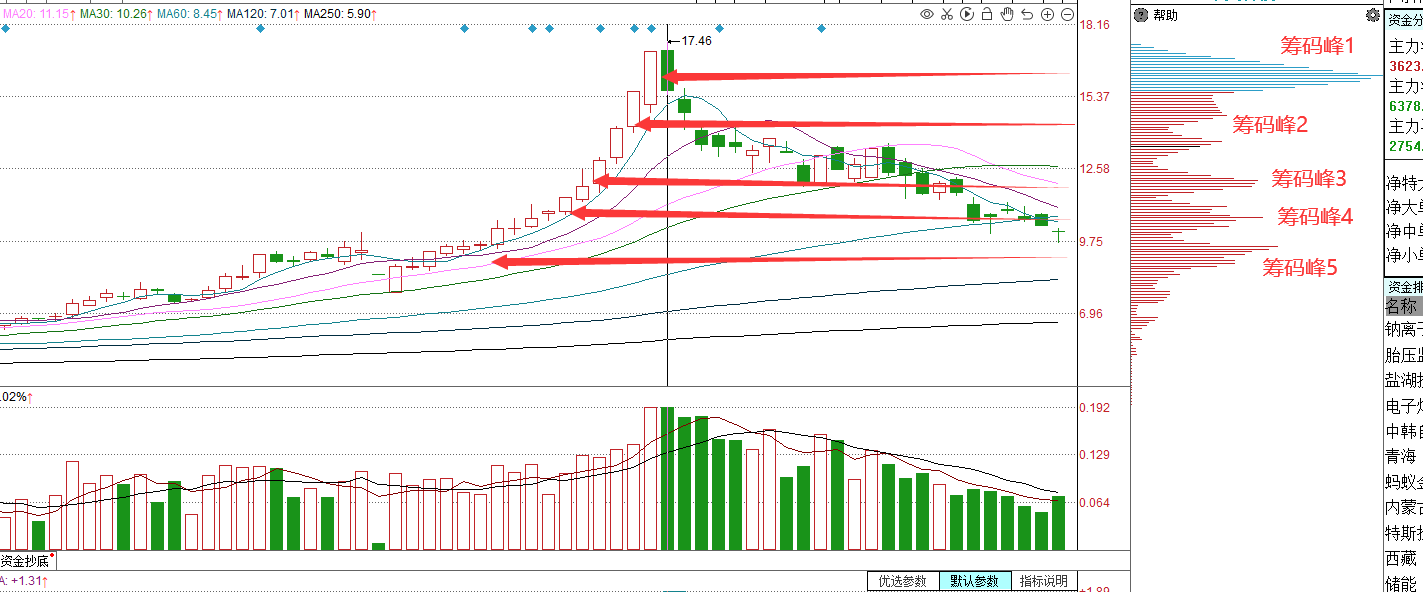Image resolution: width=1423 pixels, height=592 pixels.
Task: Click the 特斯拉 entry in the ranking list
Action: [x=1402, y=532]
